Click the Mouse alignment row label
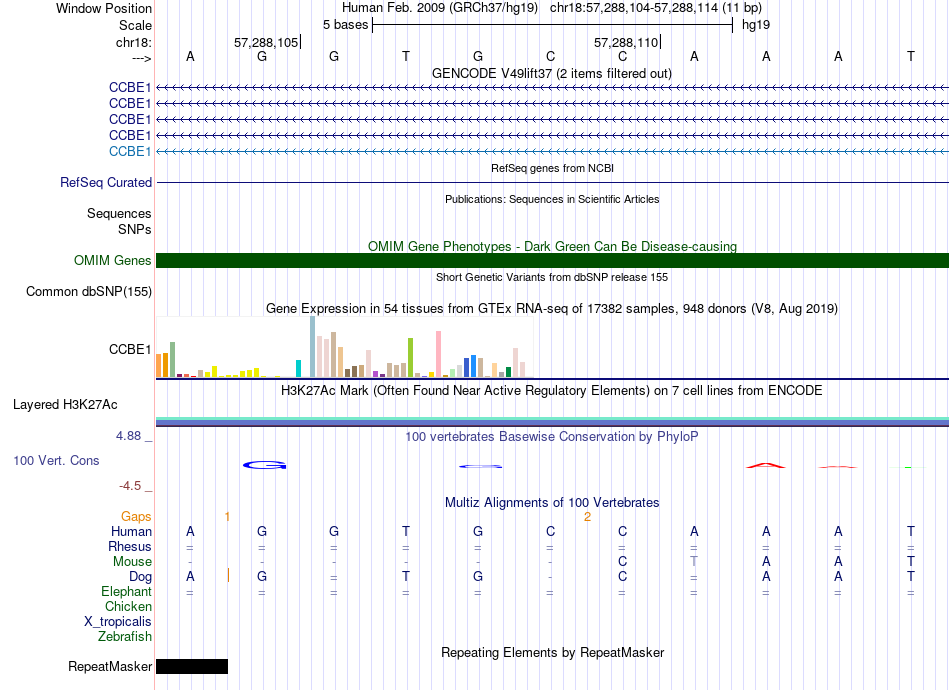The width and height of the screenshot is (950, 690). [x=132, y=562]
